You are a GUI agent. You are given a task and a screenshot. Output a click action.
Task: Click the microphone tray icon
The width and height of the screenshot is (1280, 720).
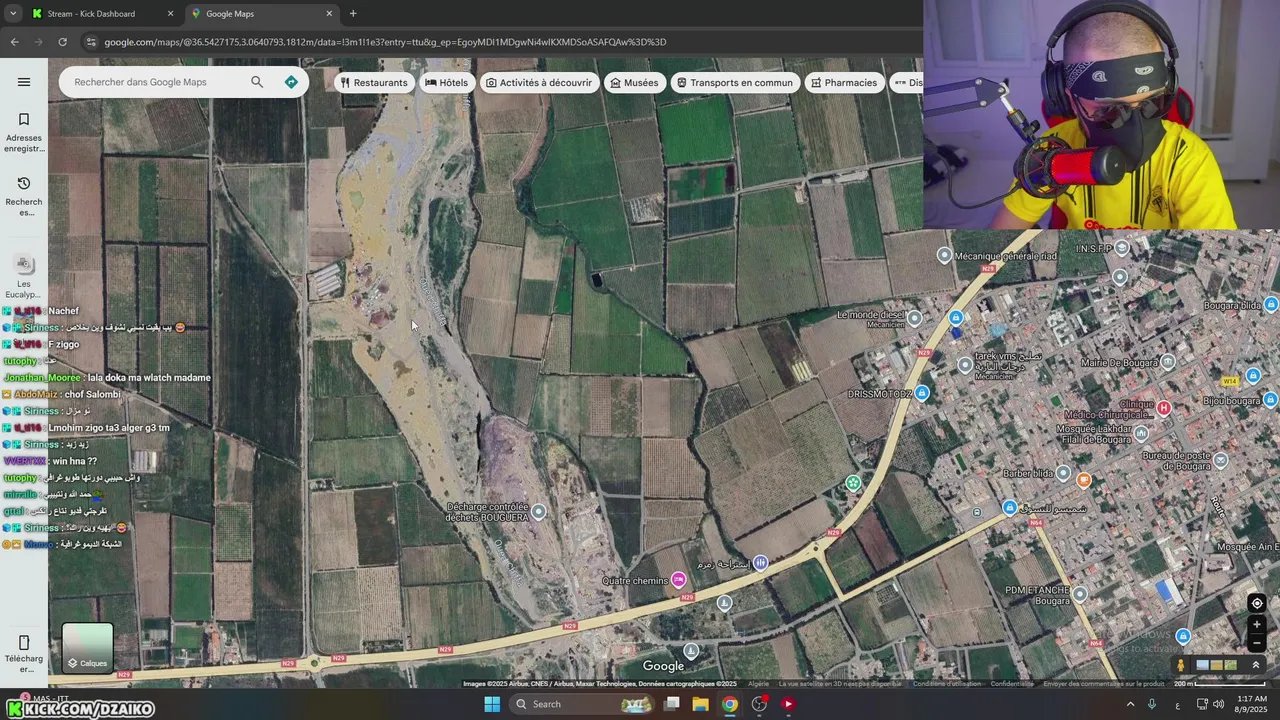tap(1152, 704)
